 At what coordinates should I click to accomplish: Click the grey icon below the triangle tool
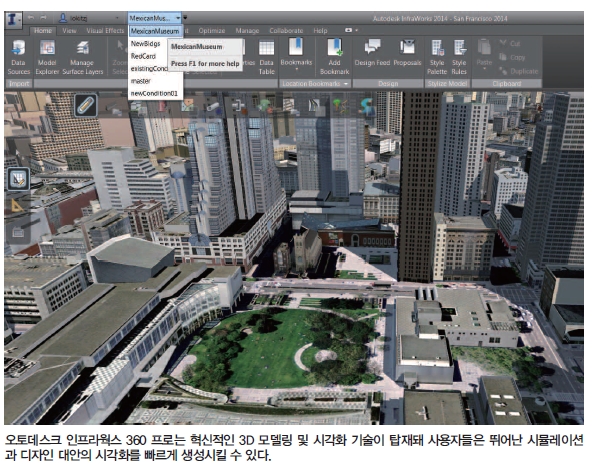tap(18, 232)
